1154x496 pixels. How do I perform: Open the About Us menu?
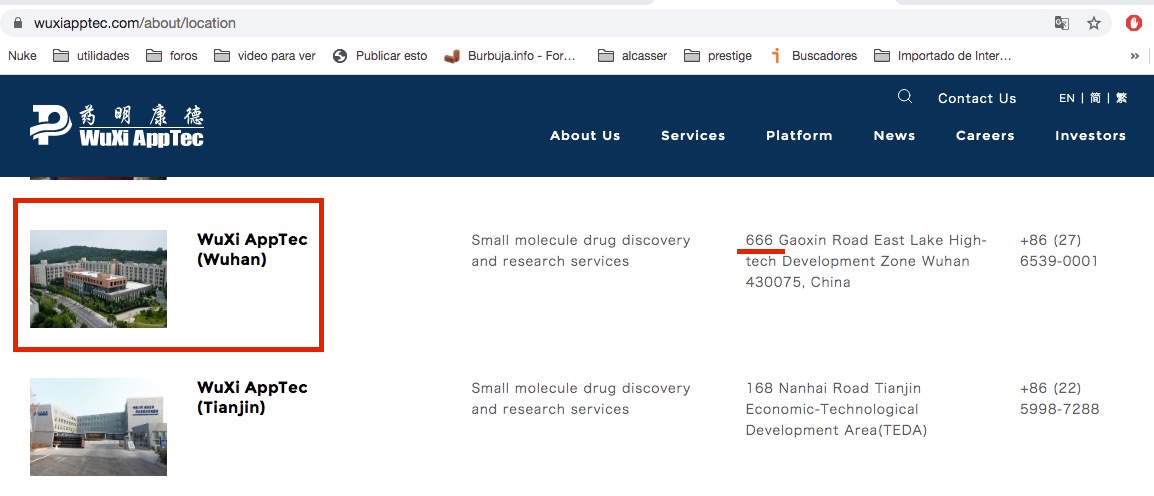[585, 136]
